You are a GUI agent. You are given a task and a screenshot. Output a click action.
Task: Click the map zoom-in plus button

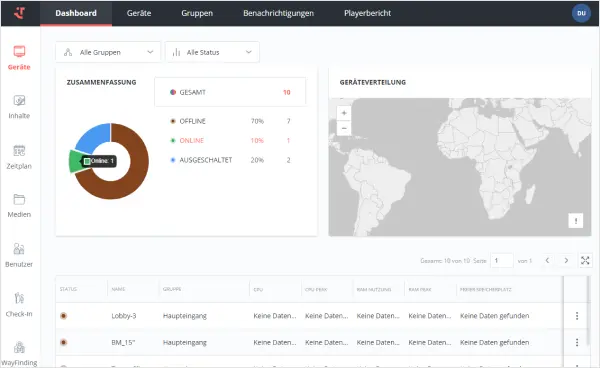[x=344, y=113]
